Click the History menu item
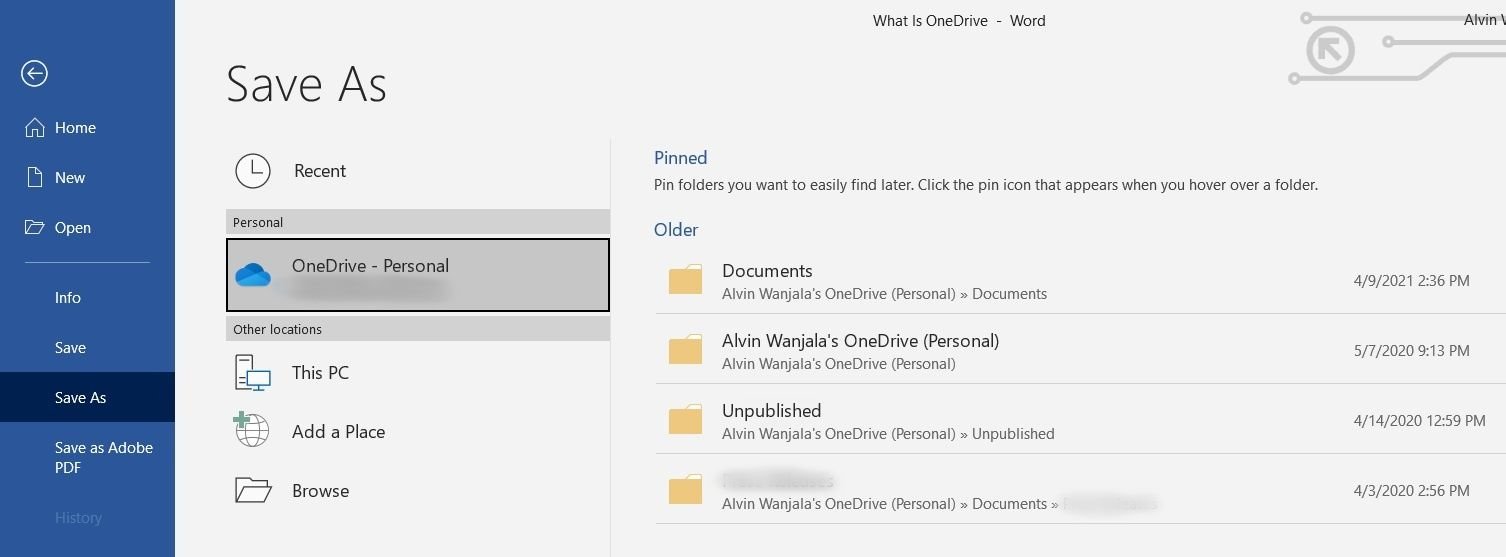Viewport: 1506px width, 557px height. click(78, 518)
